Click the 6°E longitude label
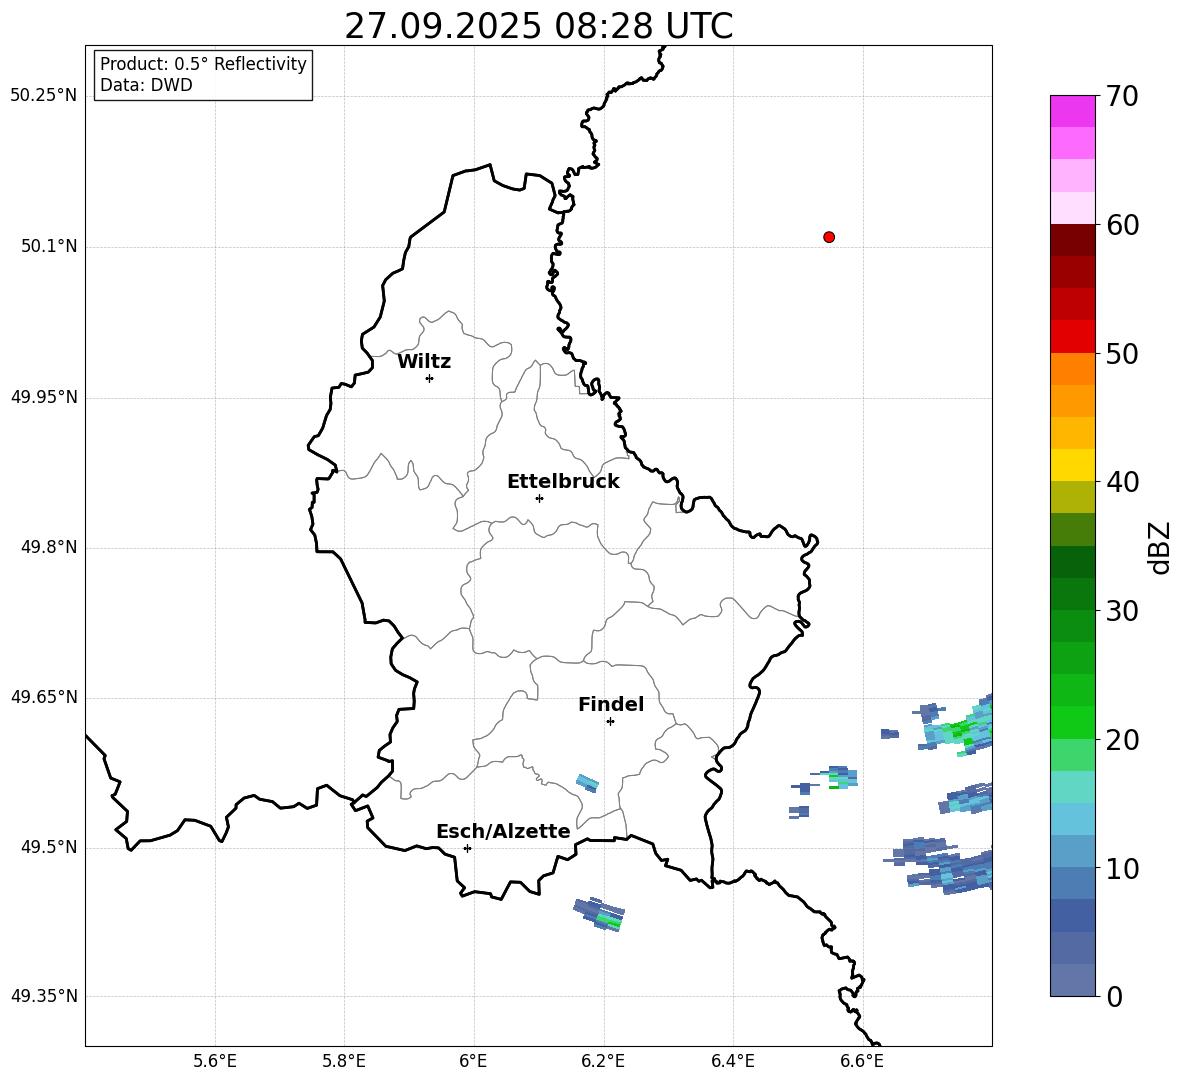Screen dimensions: 1184x1081 pos(473,1061)
